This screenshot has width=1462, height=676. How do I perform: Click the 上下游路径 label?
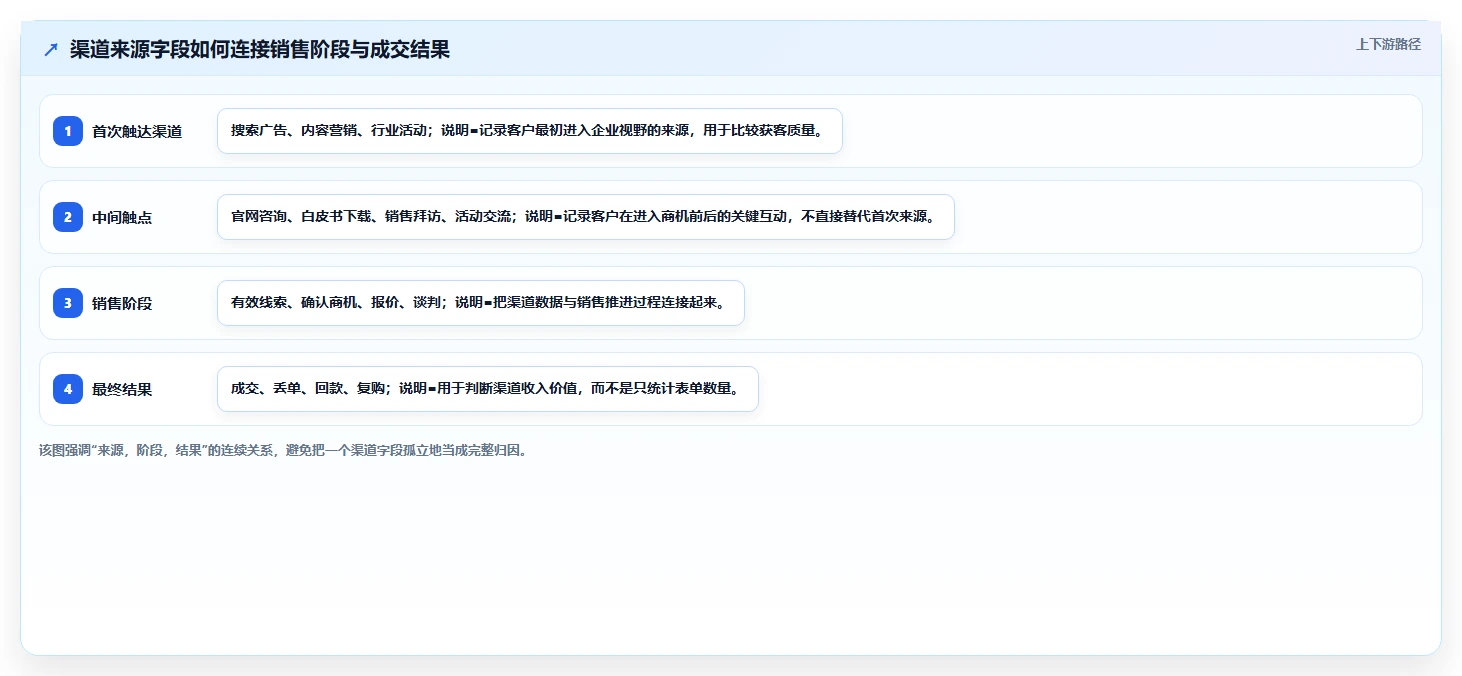pos(1388,44)
